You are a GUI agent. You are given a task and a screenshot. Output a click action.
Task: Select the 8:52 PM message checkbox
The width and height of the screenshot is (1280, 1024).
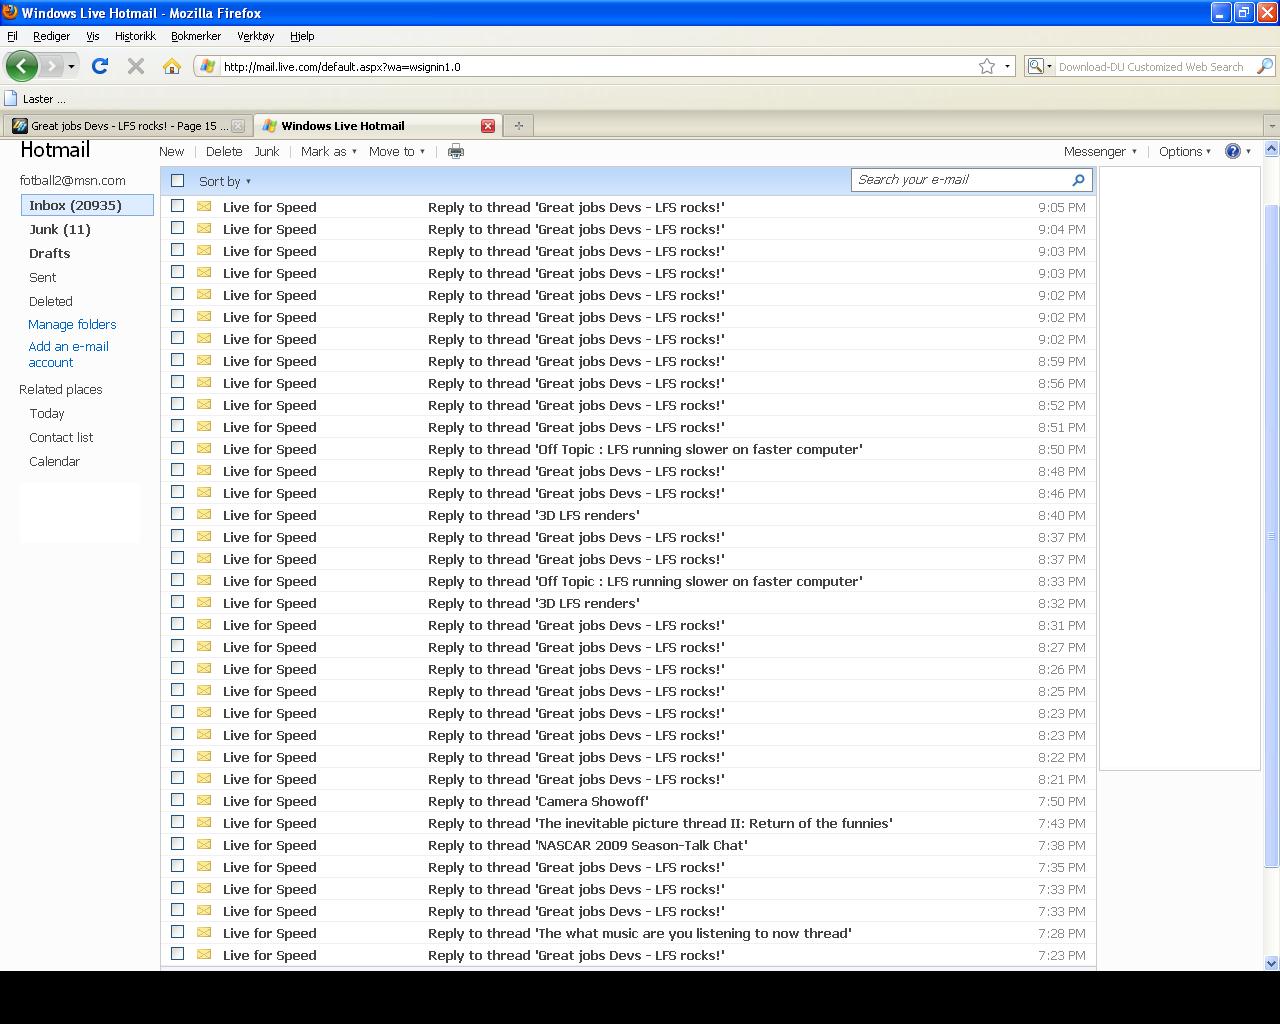pyautogui.click(x=177, y=404)
